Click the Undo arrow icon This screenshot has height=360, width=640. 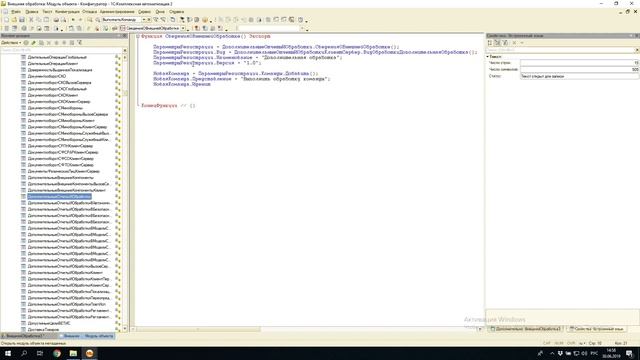click(x=73, y=20)
